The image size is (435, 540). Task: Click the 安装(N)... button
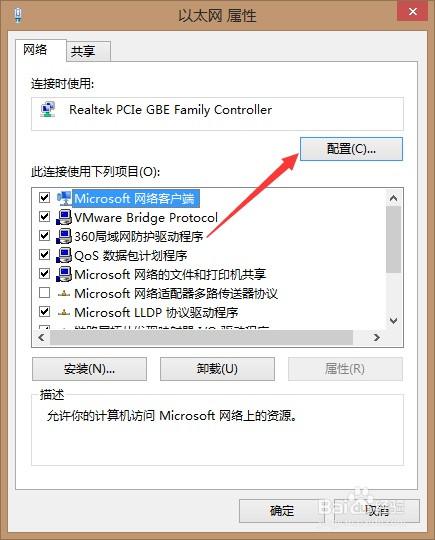[x=90, y=369]
